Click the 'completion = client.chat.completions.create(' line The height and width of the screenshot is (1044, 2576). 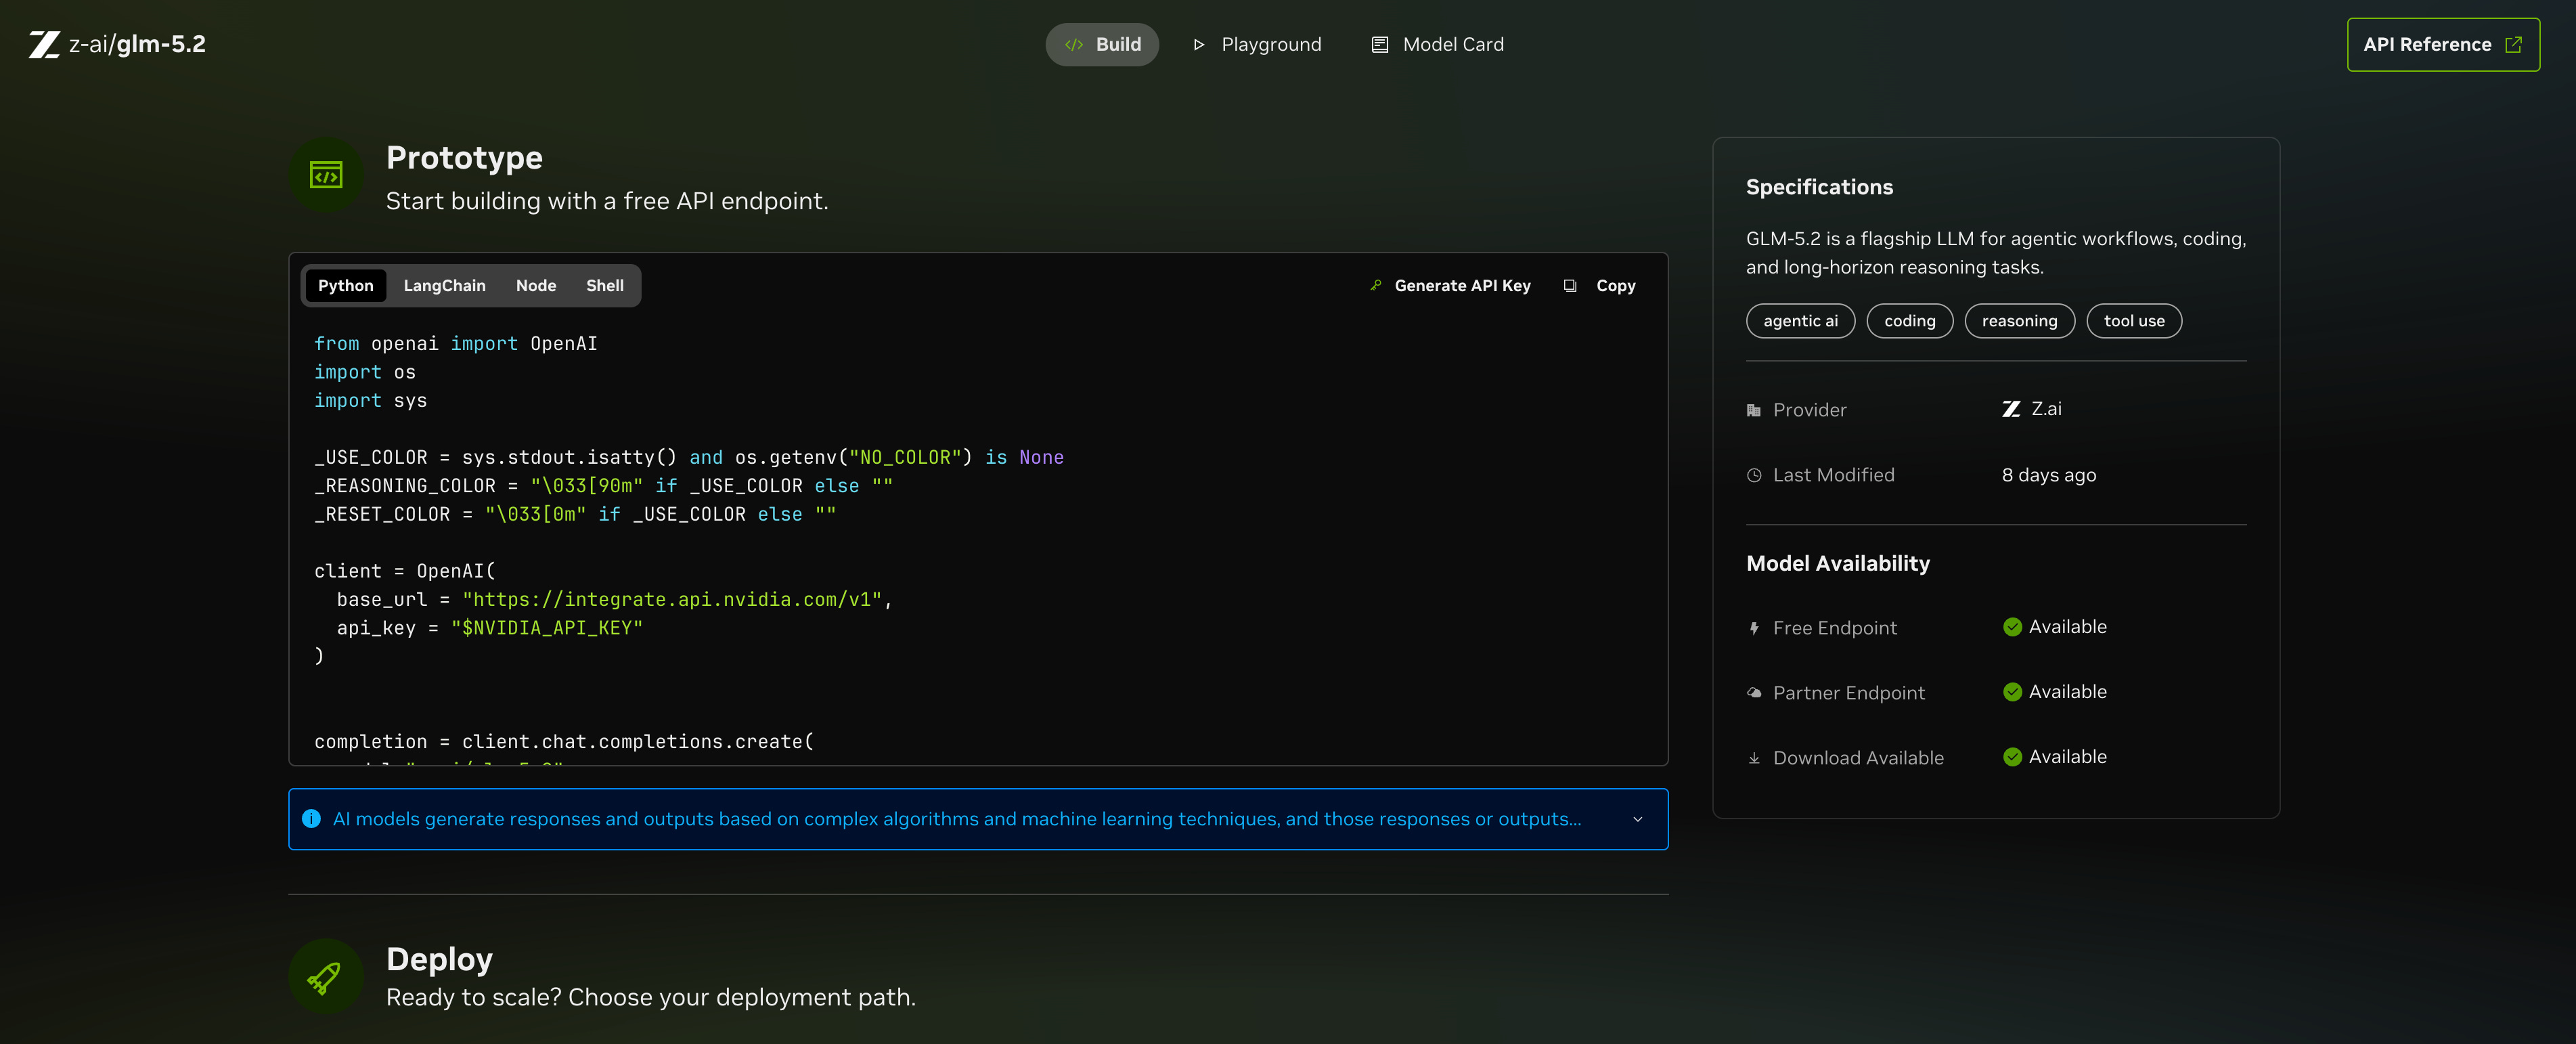(x=564, y=742)
